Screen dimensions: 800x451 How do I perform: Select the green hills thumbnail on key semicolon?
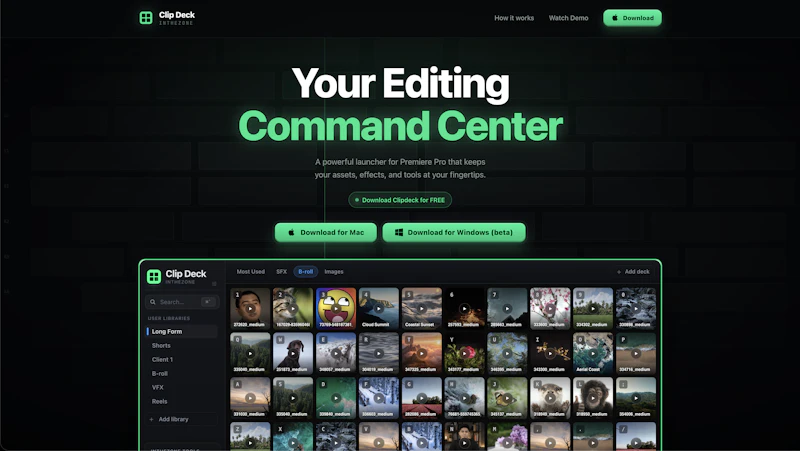click(636, 398)
